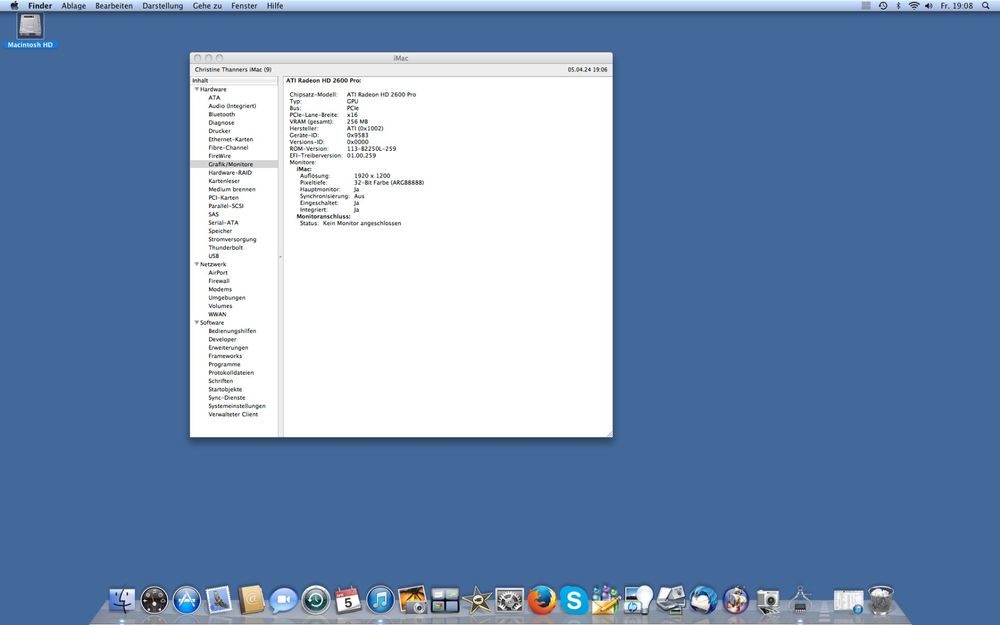Collapse the Software section in the sidebar
Viewport: 1000px width, 625px height.
pos(197,322)
